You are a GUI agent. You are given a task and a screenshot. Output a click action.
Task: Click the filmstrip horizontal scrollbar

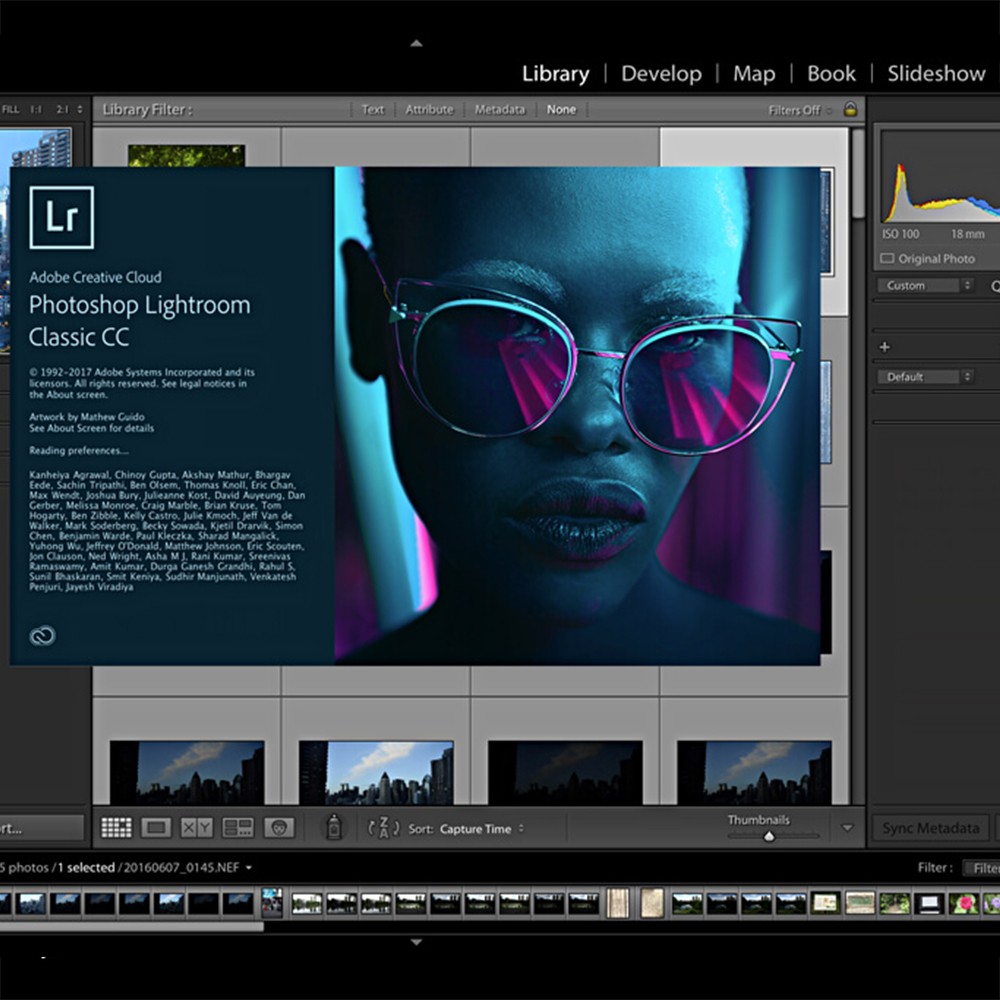pyautogui.click(x=132, y=927)
